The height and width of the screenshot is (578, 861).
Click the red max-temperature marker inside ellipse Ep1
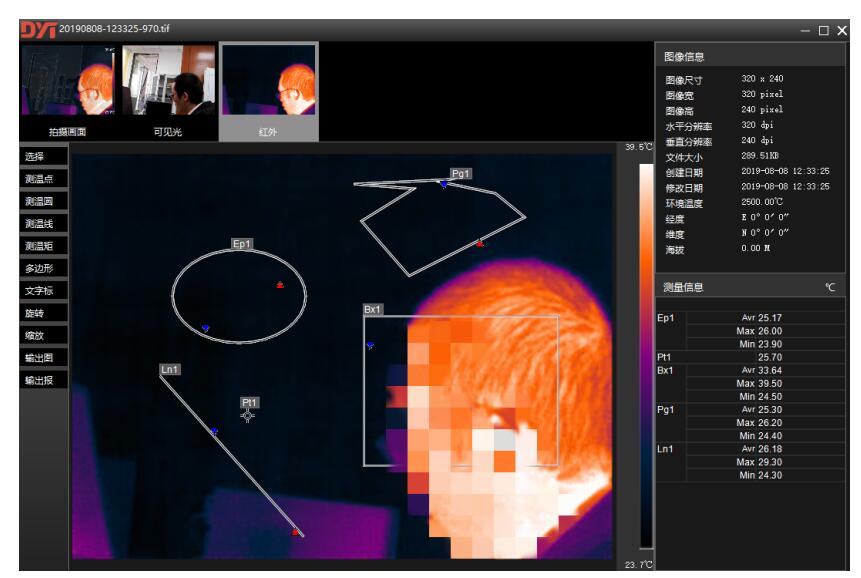coord(280,285)
